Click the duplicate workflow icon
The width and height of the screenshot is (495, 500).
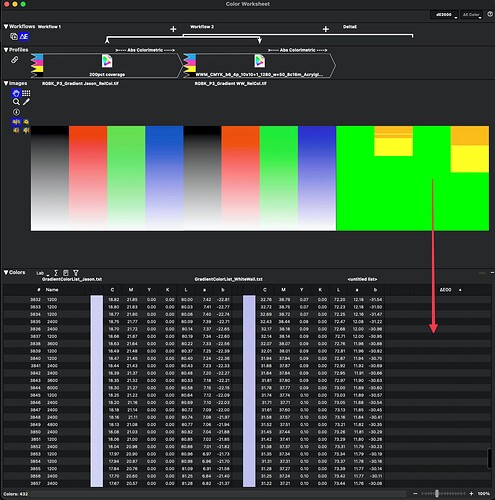coord(14,36)
